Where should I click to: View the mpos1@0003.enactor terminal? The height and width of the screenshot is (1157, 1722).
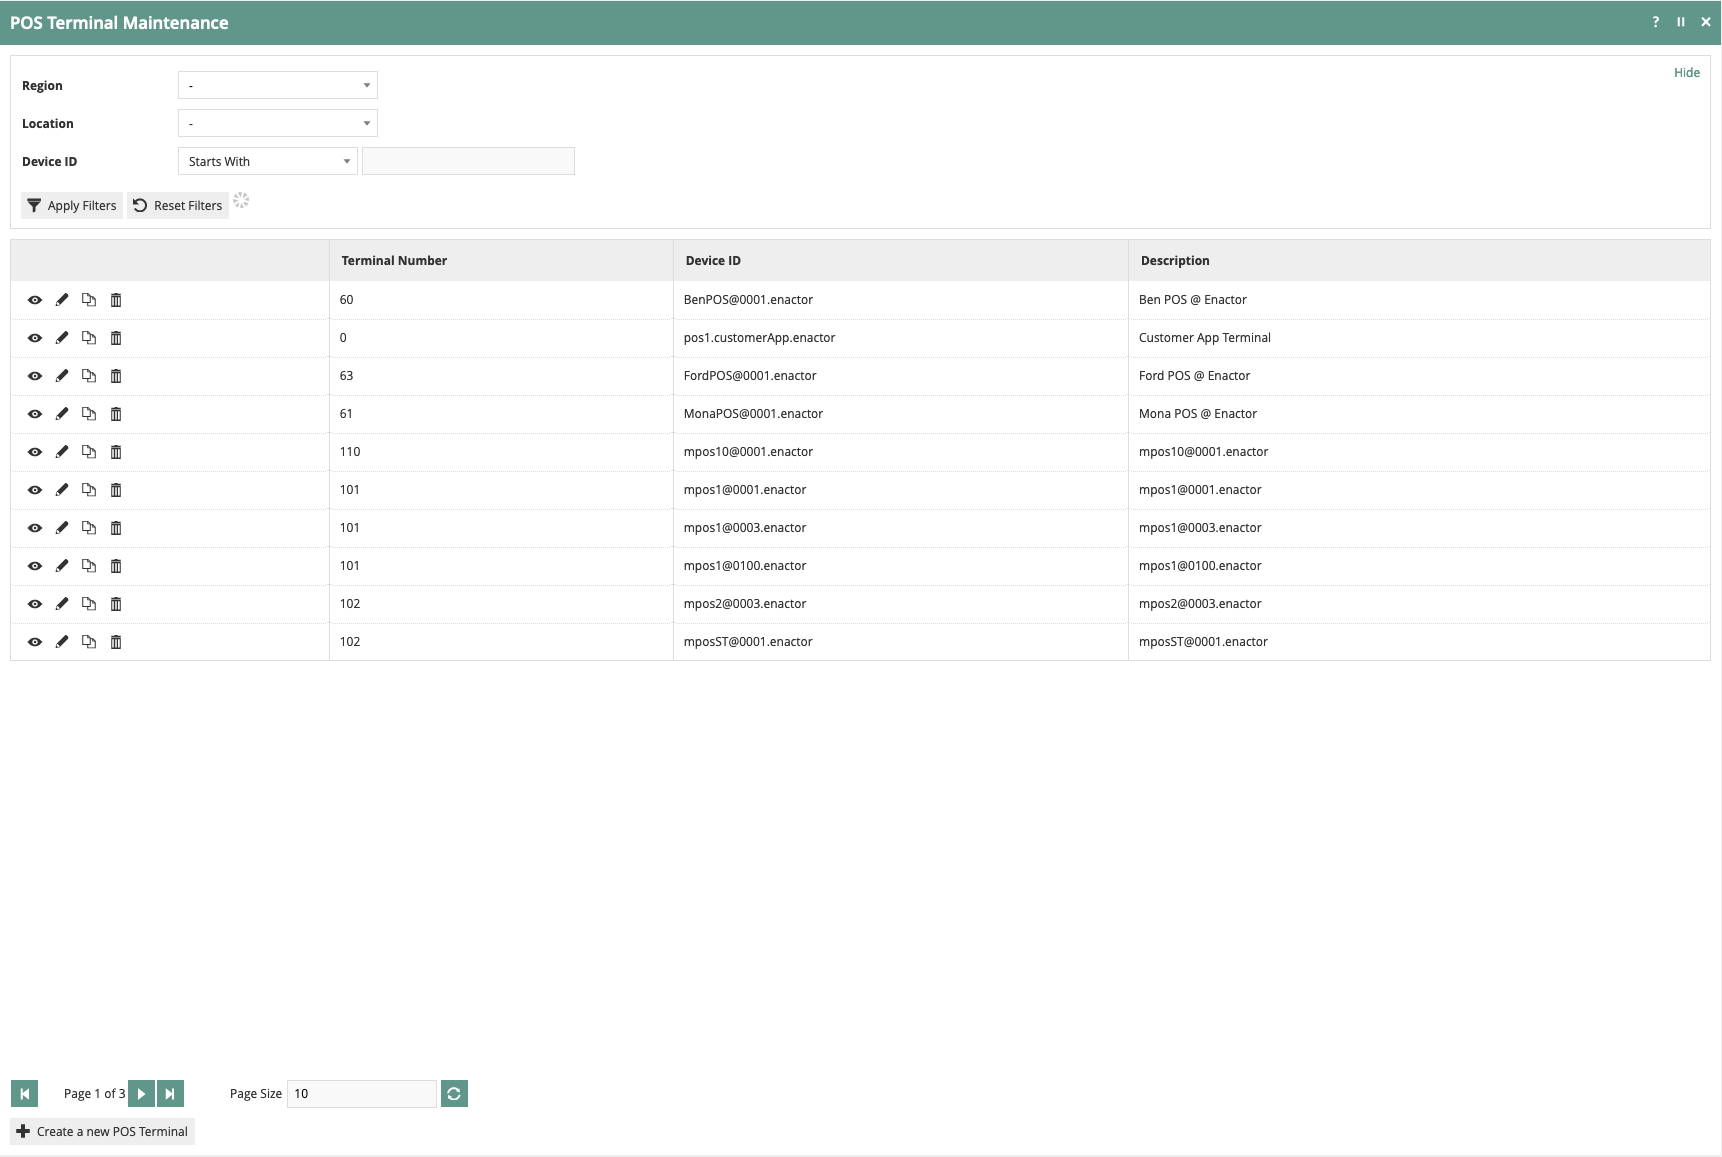coord(35,528)
